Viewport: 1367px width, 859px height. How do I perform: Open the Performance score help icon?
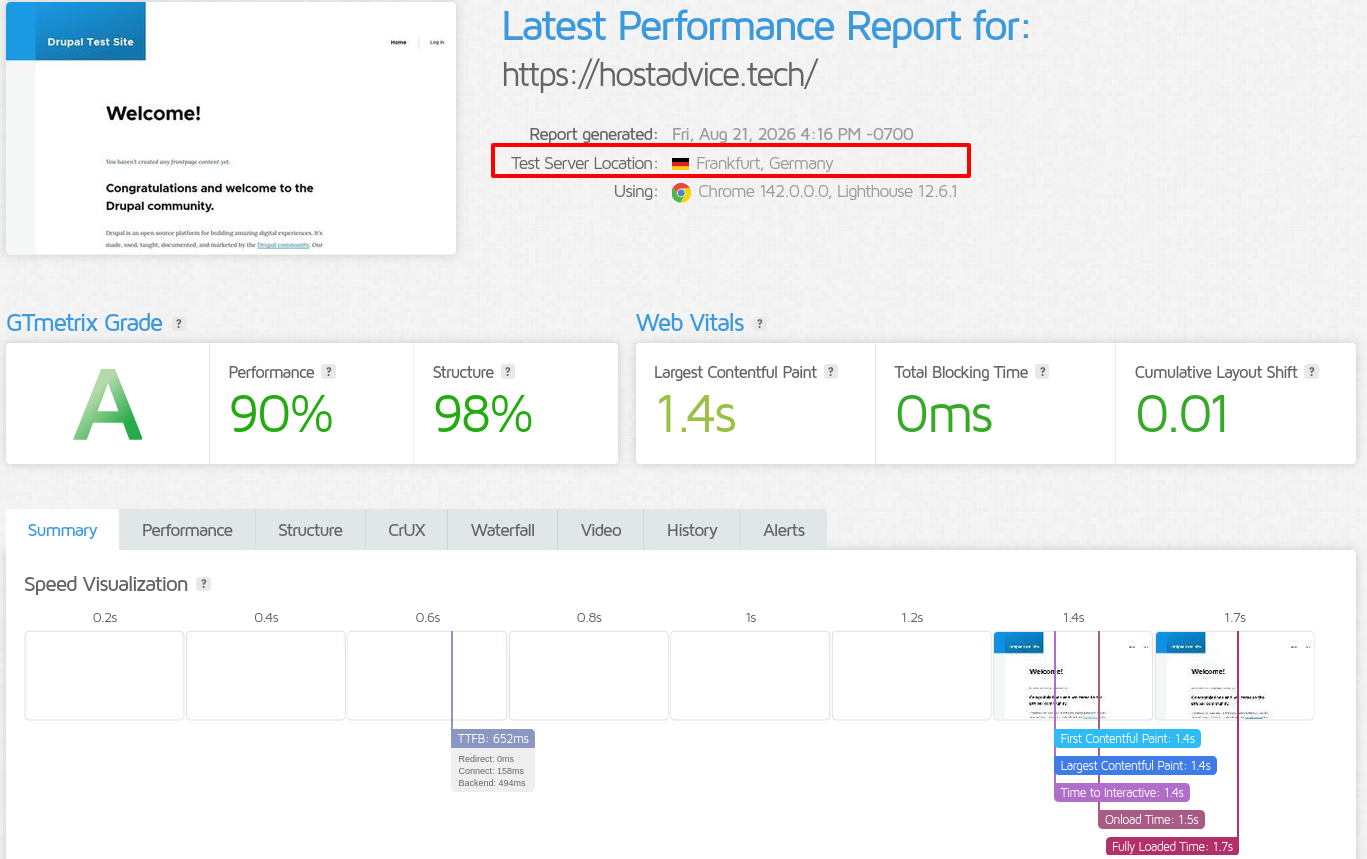pyautogui.click(x=329, y=372)
